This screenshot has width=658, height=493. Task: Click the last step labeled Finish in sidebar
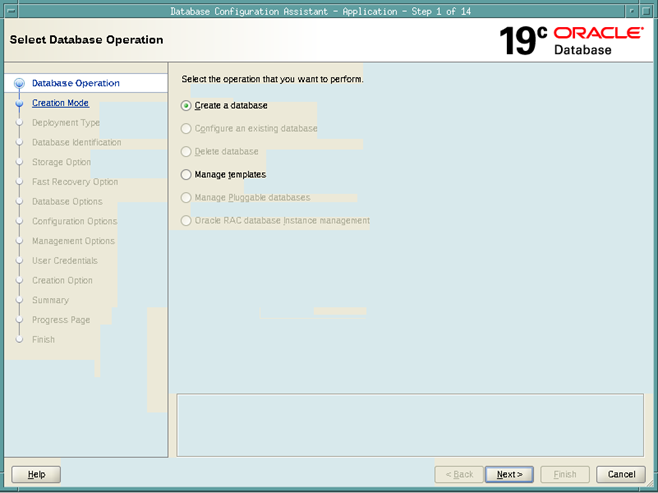click(x=43, y=339)
